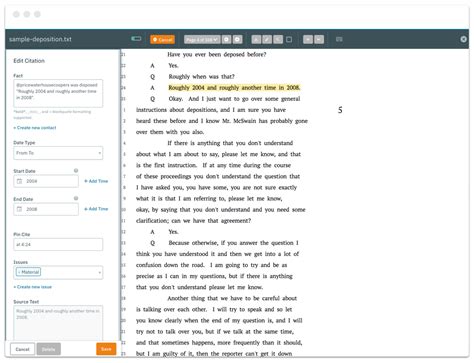The width and height of the screenshot is (474, 363).
Task: Click the grey Delete button
Action: tap(49, 349)
